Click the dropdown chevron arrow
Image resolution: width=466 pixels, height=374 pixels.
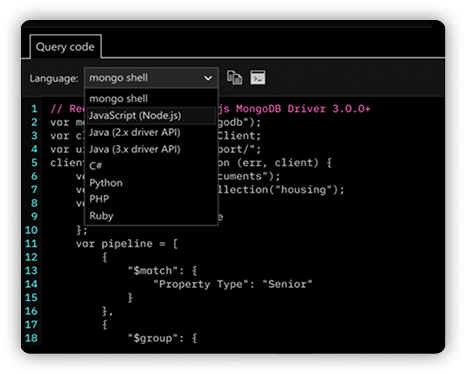point(208,78)
